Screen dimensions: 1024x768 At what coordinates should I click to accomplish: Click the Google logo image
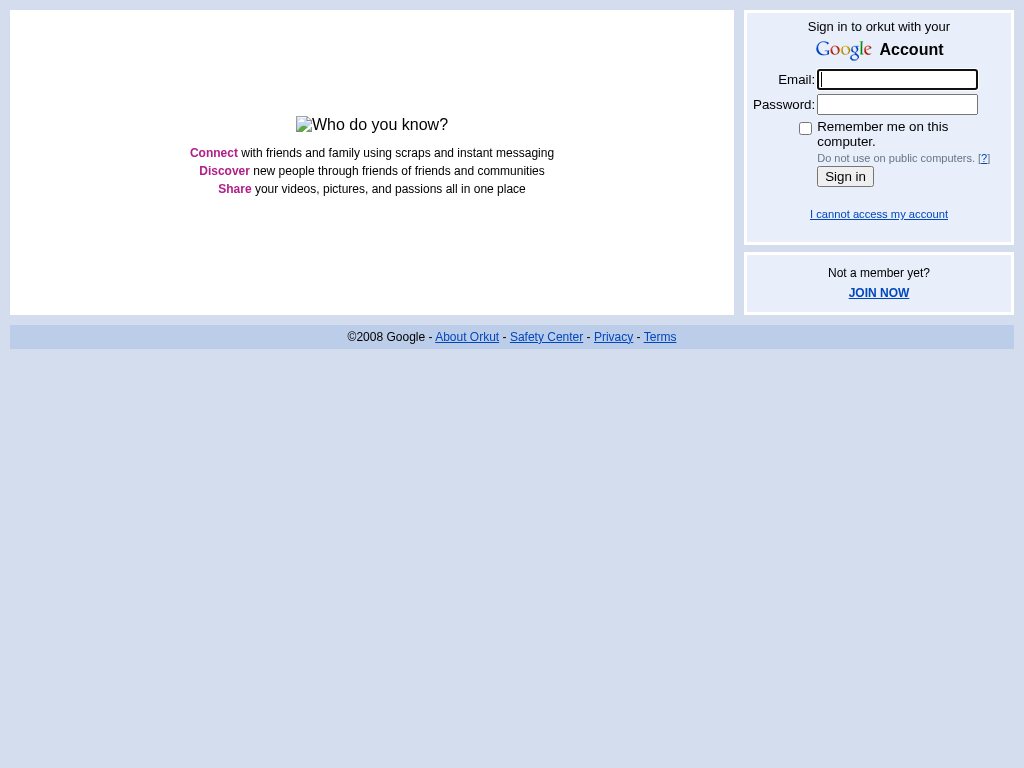coord(843,50)
